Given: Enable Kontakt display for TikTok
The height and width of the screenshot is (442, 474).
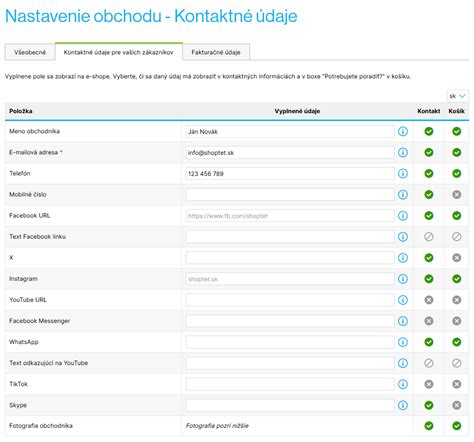Looking at the screenshot, I should point(429,384).
